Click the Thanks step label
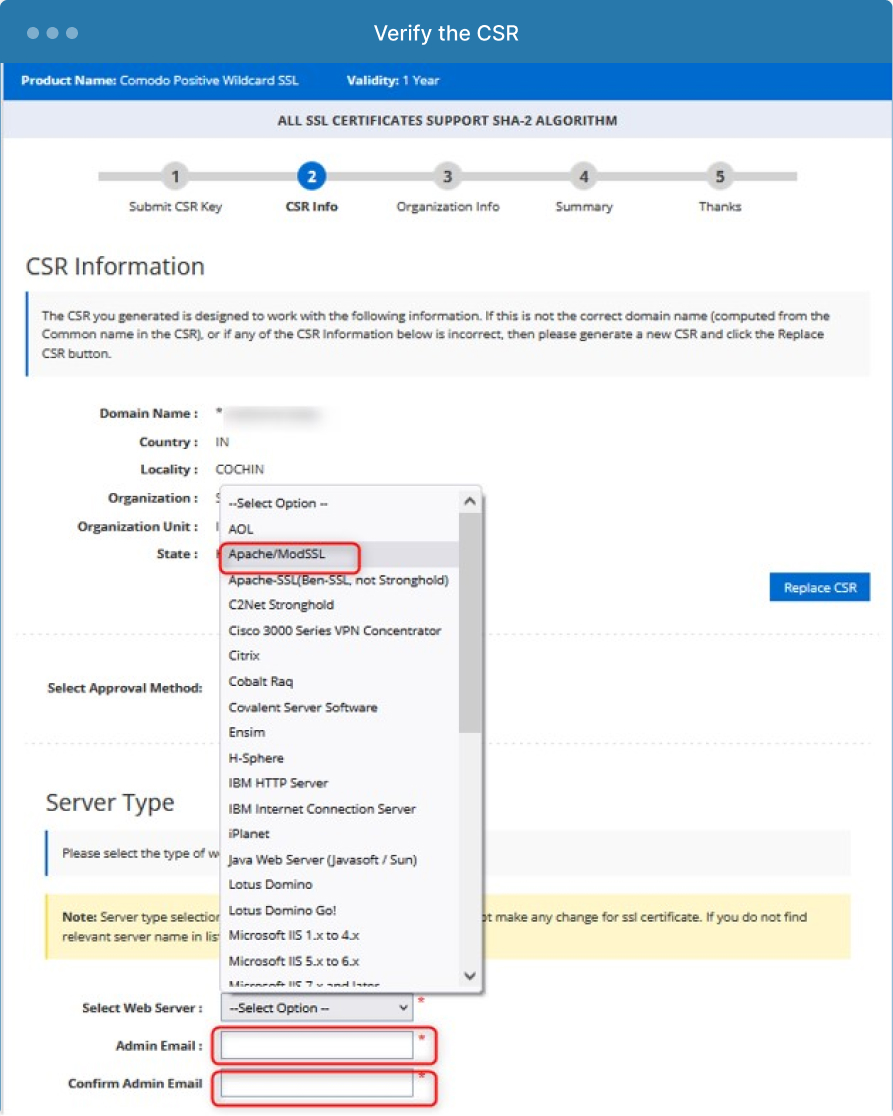 [720, 206]
